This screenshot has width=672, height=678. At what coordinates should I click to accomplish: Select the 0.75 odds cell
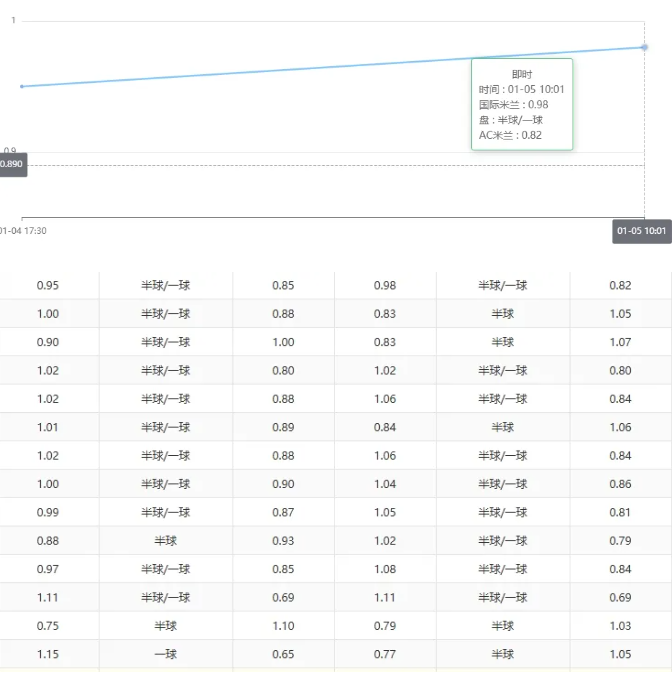48,626
